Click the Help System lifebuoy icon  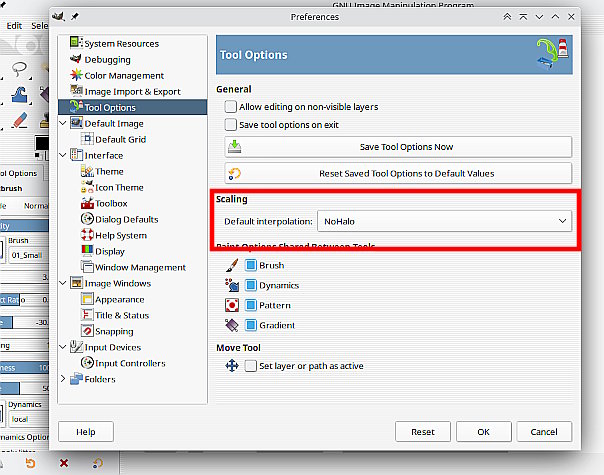point(87,235)
